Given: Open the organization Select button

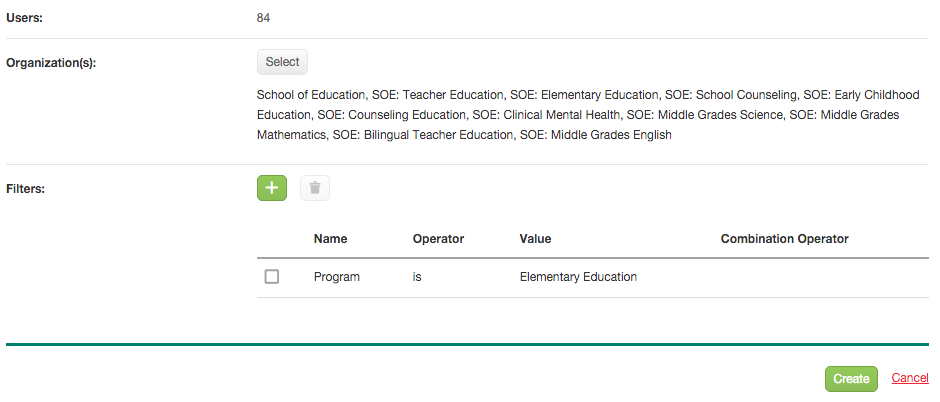Looking at the screenshot, I should click(x=282, y=62).
